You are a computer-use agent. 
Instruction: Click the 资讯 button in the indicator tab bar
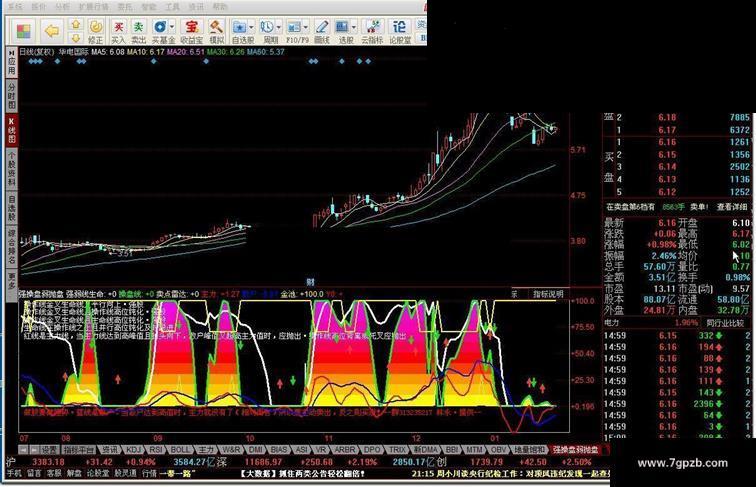point(109,449)
